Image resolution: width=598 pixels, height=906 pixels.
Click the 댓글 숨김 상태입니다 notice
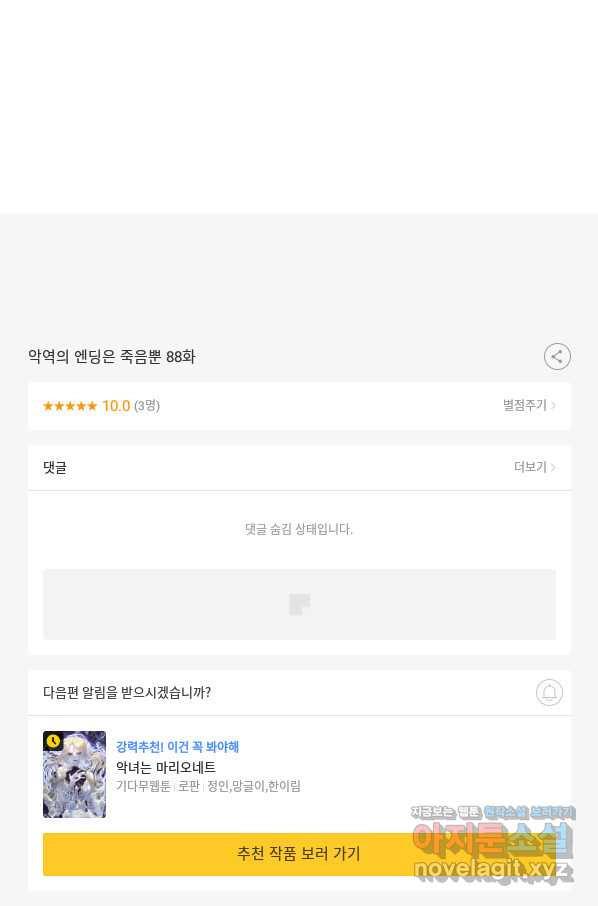[299, 529]
